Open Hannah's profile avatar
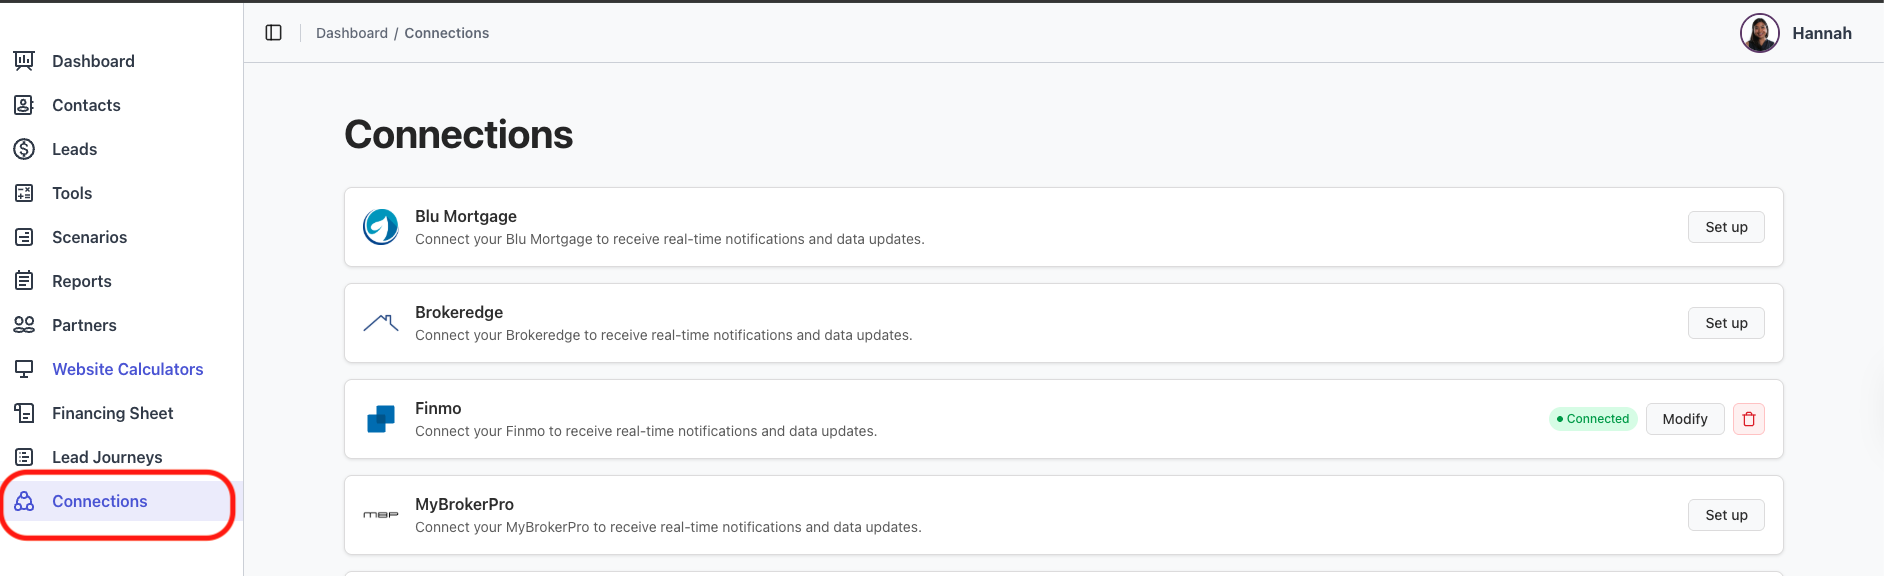Viewport: 1884px width, 576px height. [x=1759, y=33]
